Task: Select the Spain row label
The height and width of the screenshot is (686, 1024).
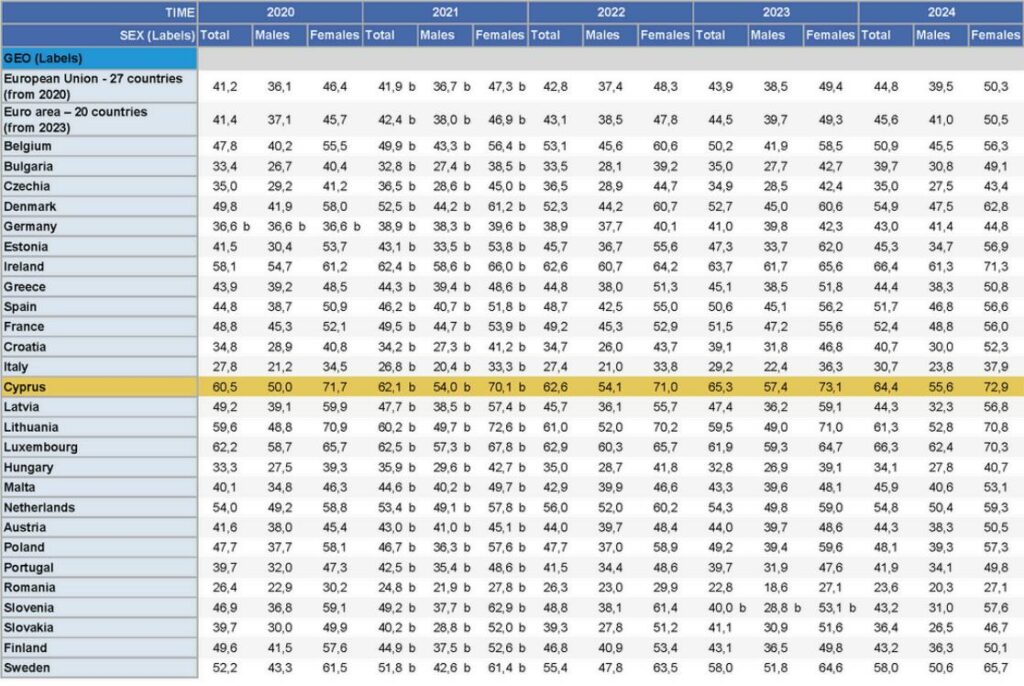Action: pos(99,306)
